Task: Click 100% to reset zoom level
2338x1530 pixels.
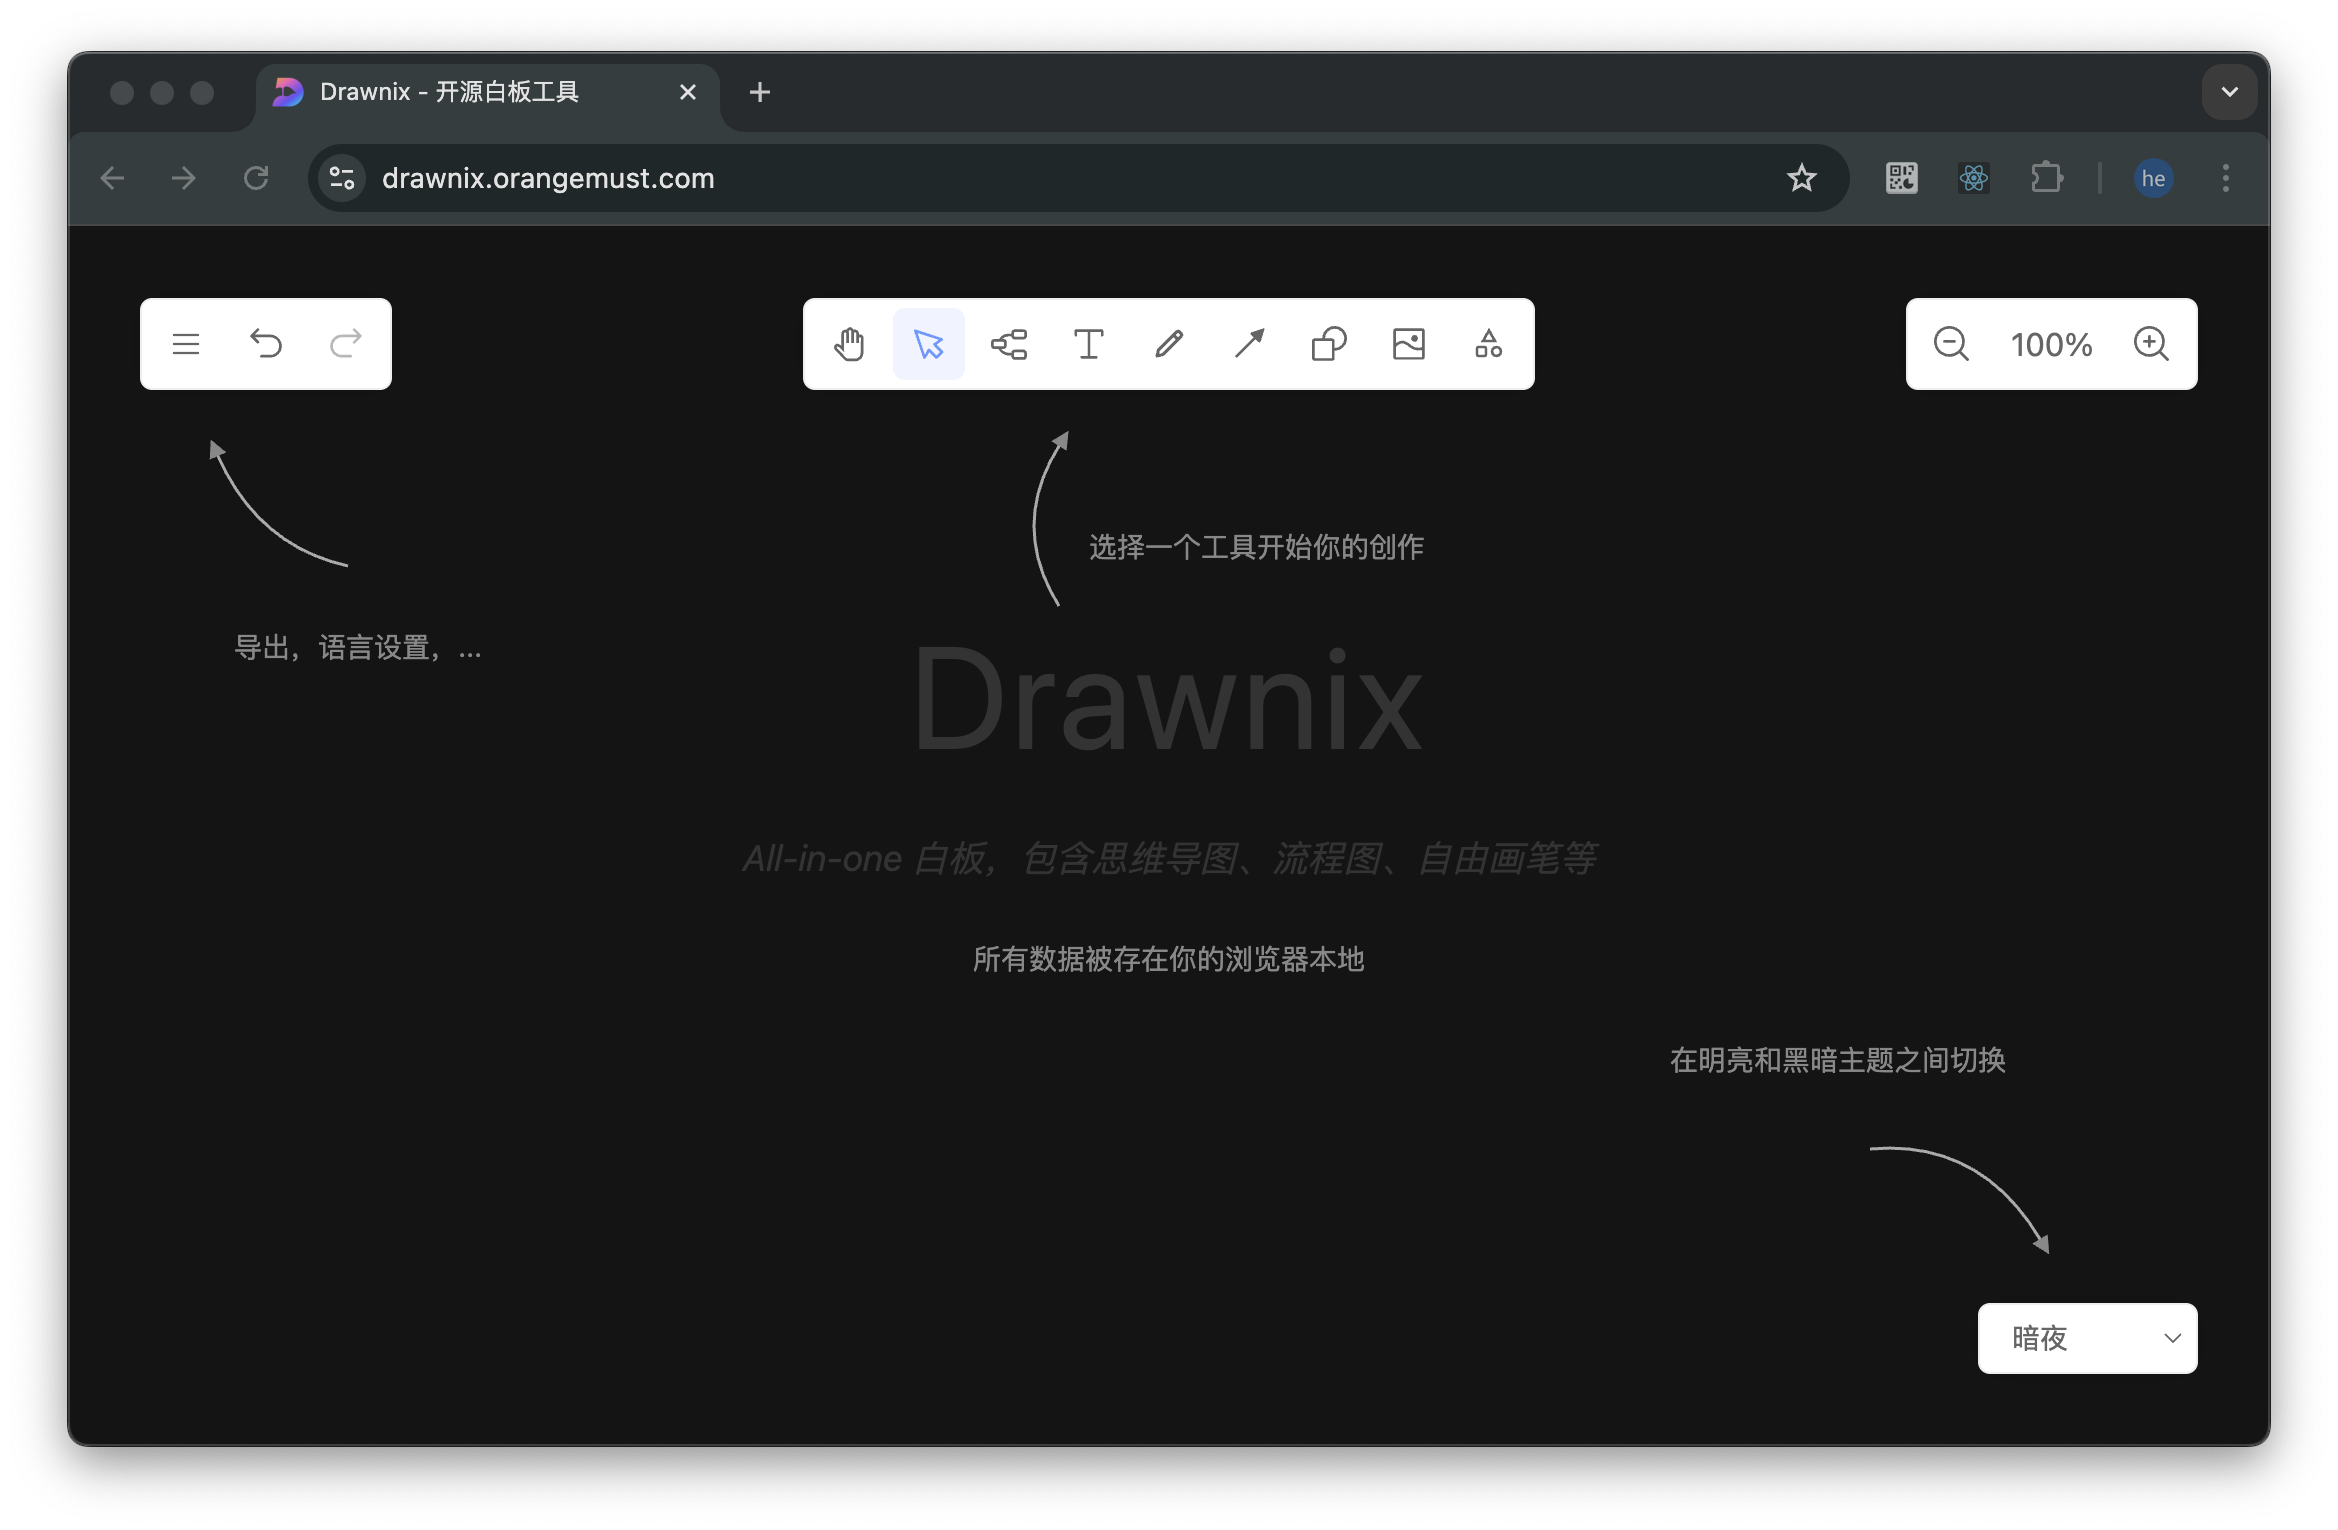Action: click(x=2050, y=344)
